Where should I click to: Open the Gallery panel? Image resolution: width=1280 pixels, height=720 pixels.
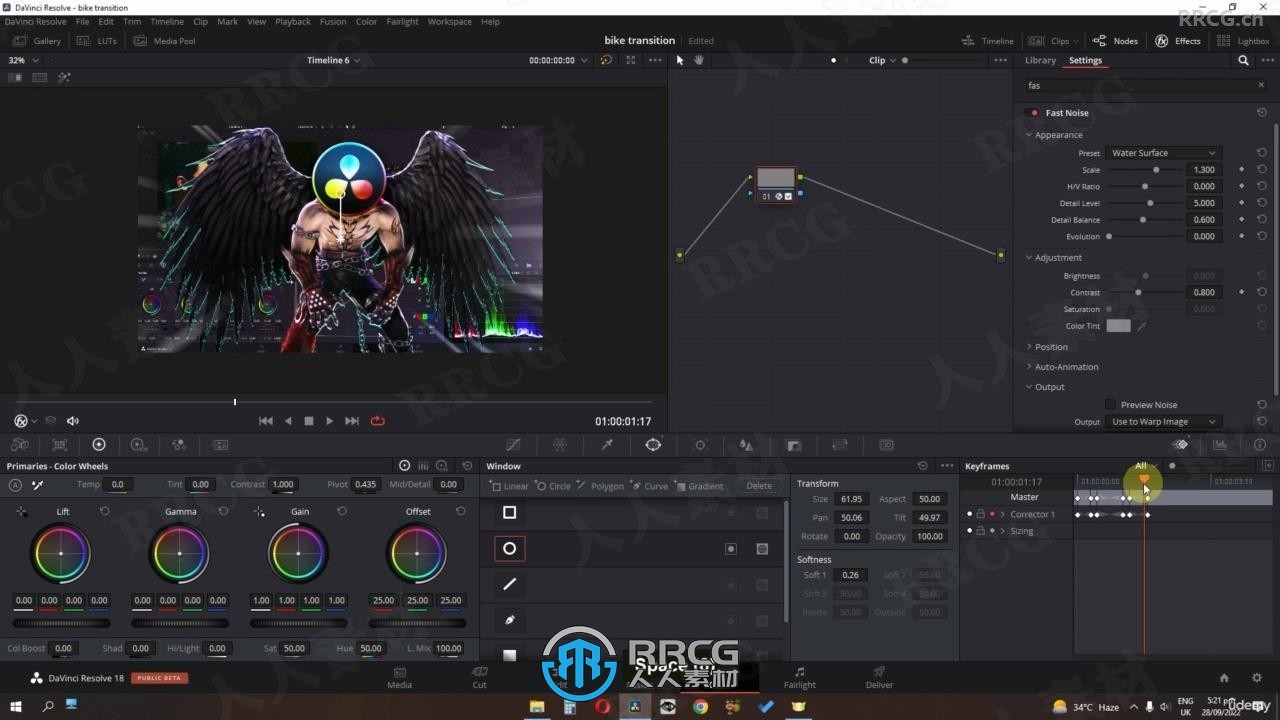pyautogui.click(x=38, y=41)
